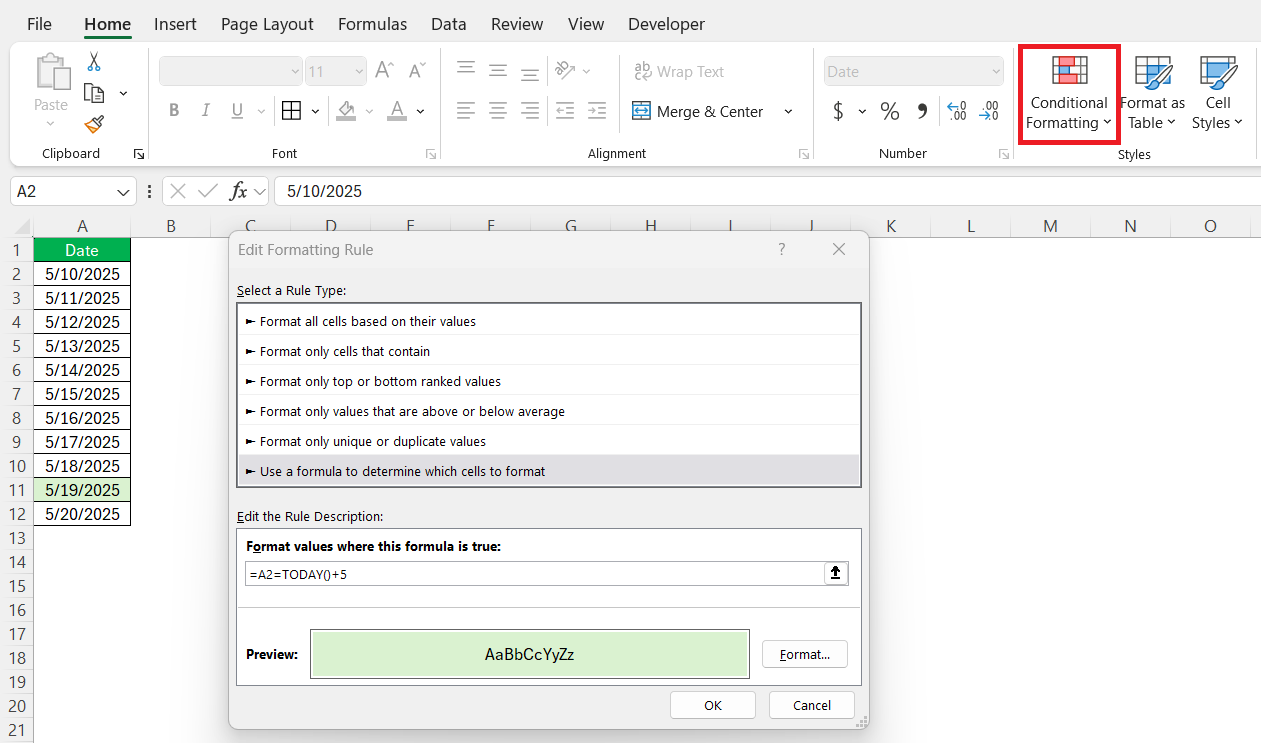Apply Comma Style format
1261x743 pixels.
coord(921,111)
